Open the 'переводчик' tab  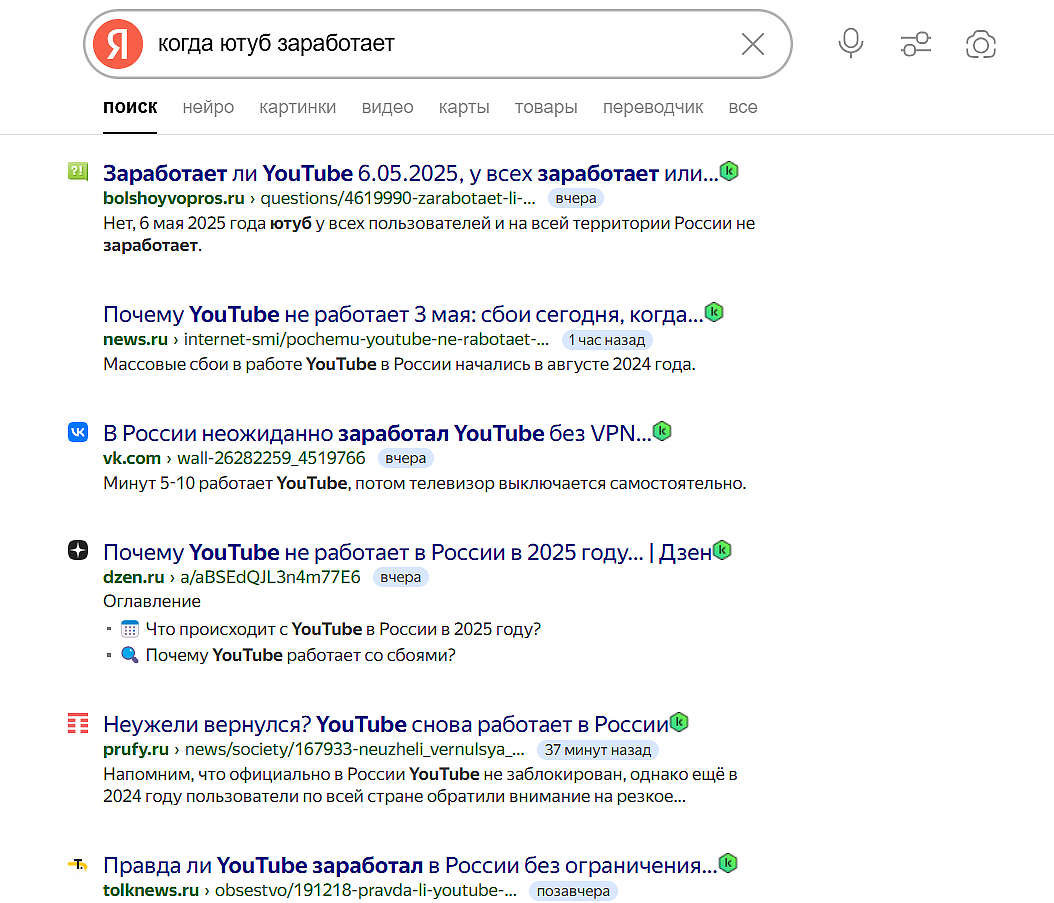click(653, 107)
